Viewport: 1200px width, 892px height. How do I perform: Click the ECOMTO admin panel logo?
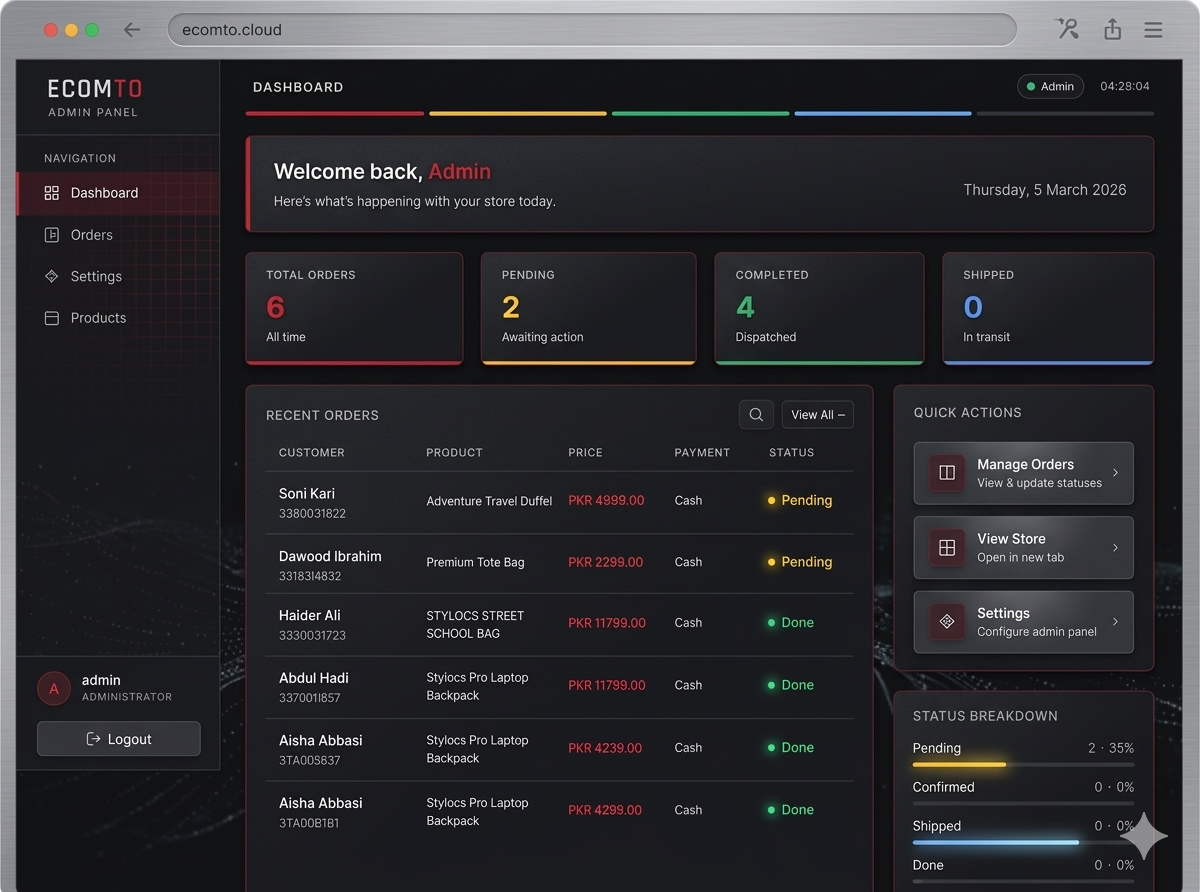95,98
